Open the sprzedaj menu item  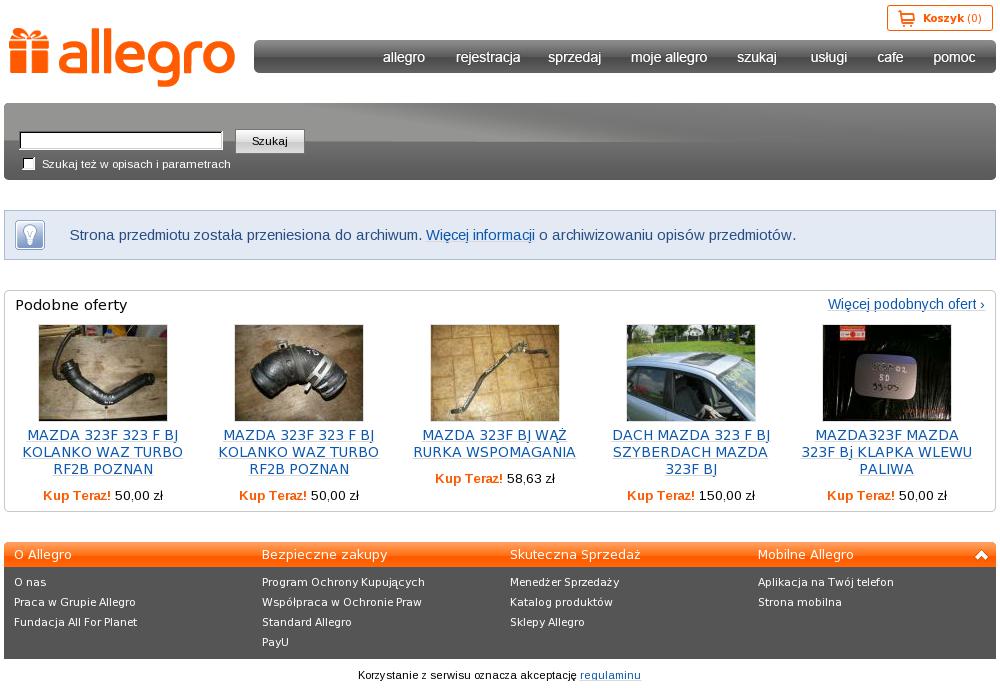pyautogui.click(x=574, y=57)
